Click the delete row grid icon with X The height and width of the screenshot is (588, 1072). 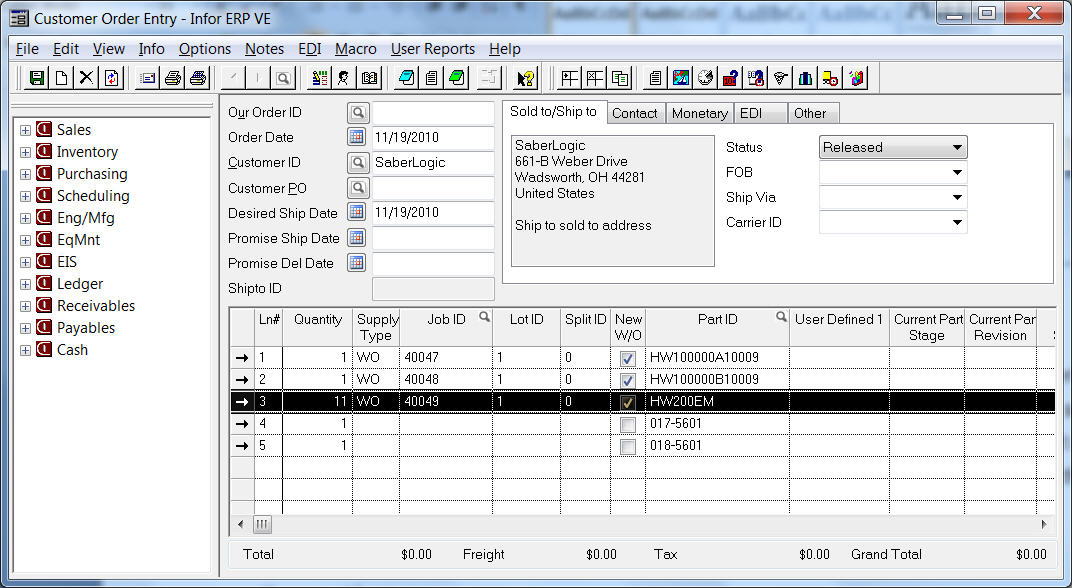point(595,78)
